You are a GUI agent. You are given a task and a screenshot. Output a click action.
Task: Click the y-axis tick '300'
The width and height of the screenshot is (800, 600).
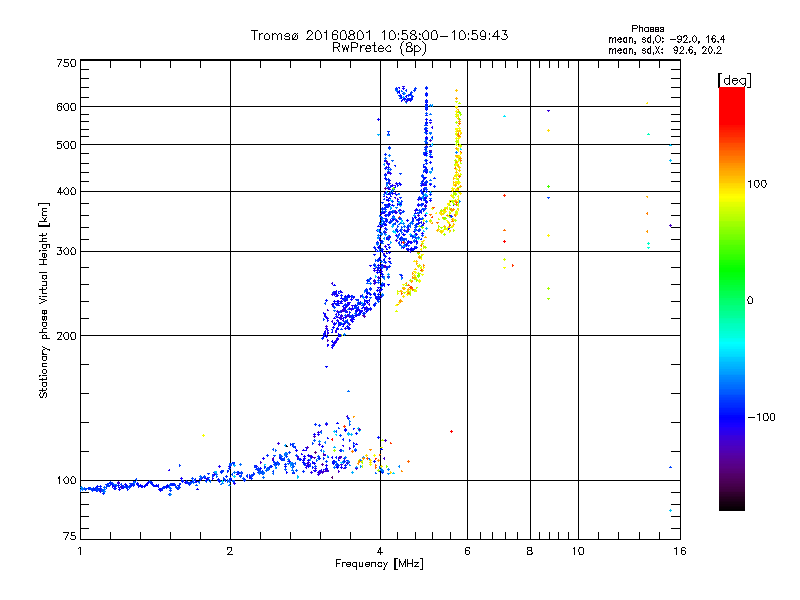click(x=66, y=252)
